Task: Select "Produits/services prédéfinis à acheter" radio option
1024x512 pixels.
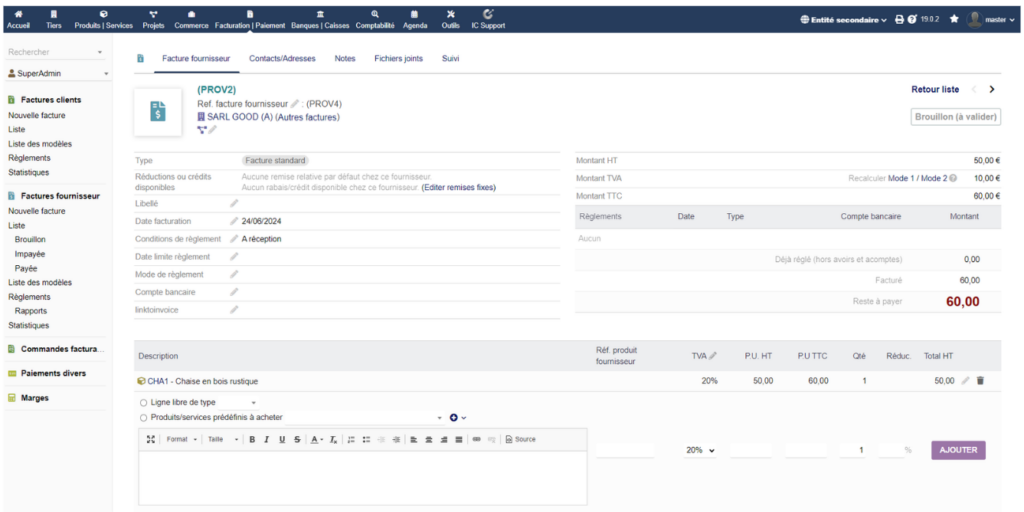Action: point(144,417)
